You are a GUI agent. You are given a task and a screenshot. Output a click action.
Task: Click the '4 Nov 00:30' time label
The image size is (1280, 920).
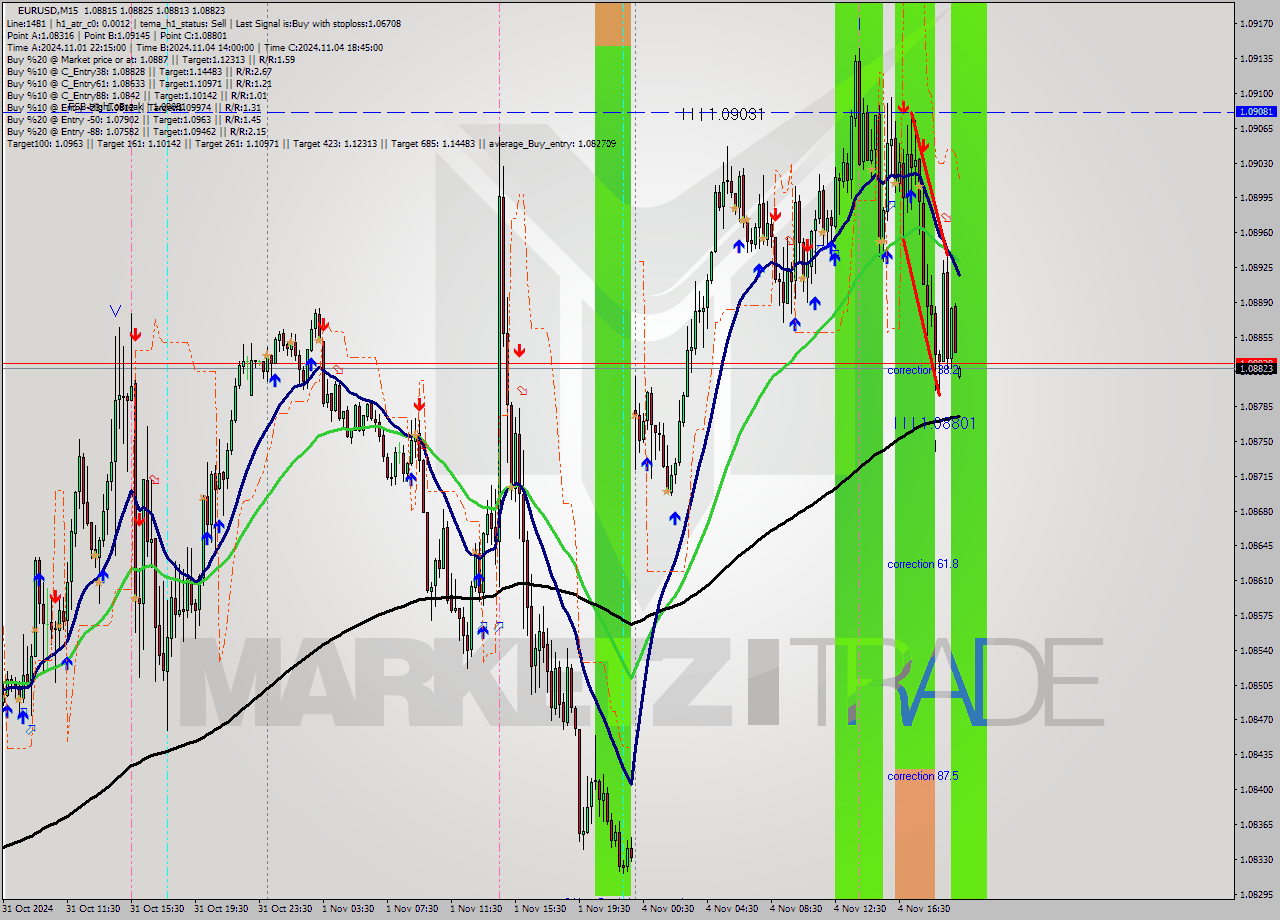(668, 909)
